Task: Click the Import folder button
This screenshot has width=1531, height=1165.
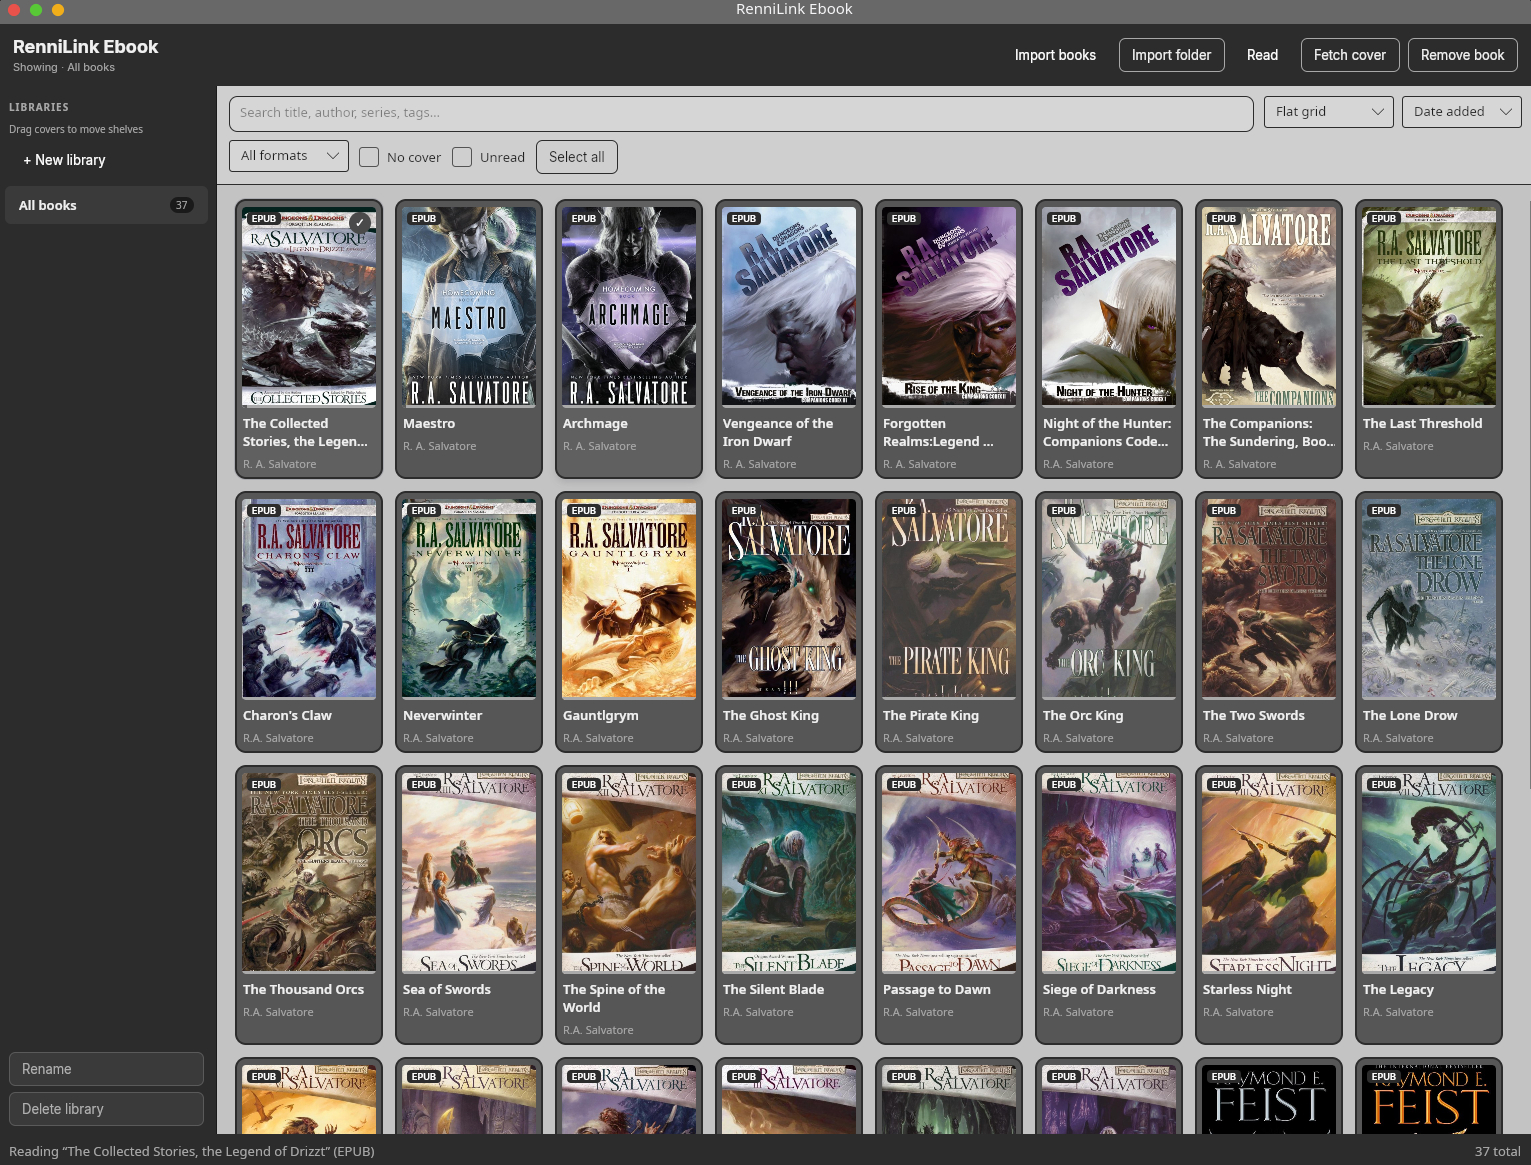Action: [x=1171, y=55]
